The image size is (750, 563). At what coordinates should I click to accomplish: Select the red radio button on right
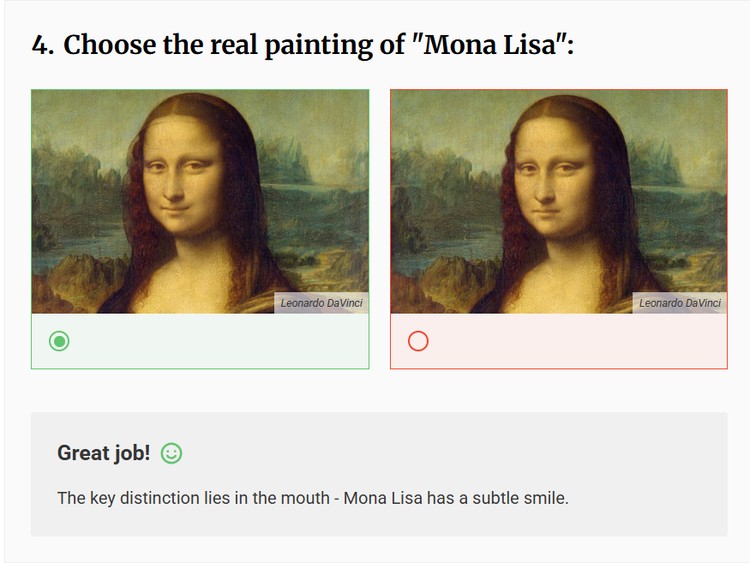[419, 341]
